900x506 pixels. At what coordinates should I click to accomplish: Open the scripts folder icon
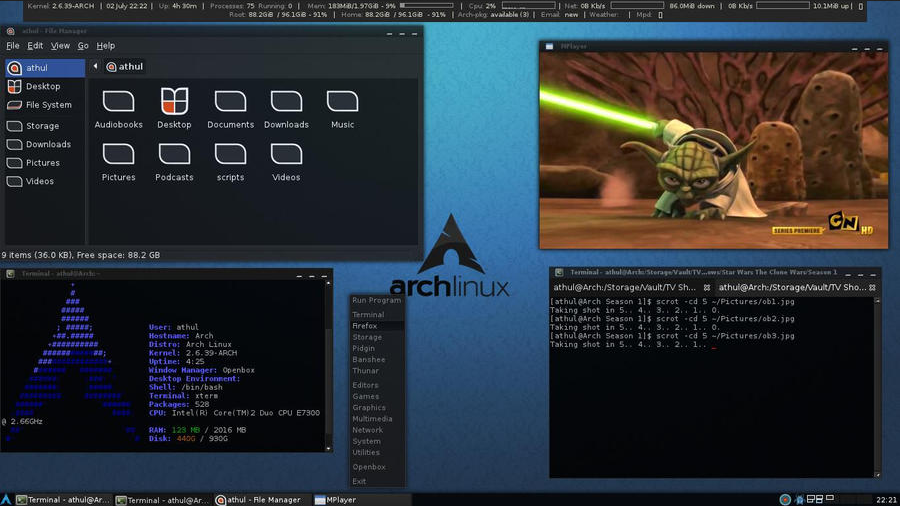coord(230,154)
